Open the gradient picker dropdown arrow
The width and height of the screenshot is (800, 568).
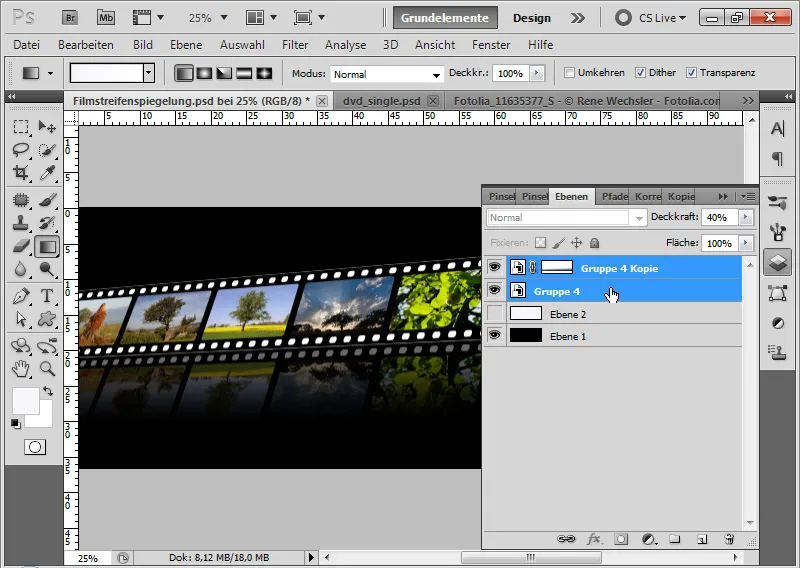tap(148, 73)
